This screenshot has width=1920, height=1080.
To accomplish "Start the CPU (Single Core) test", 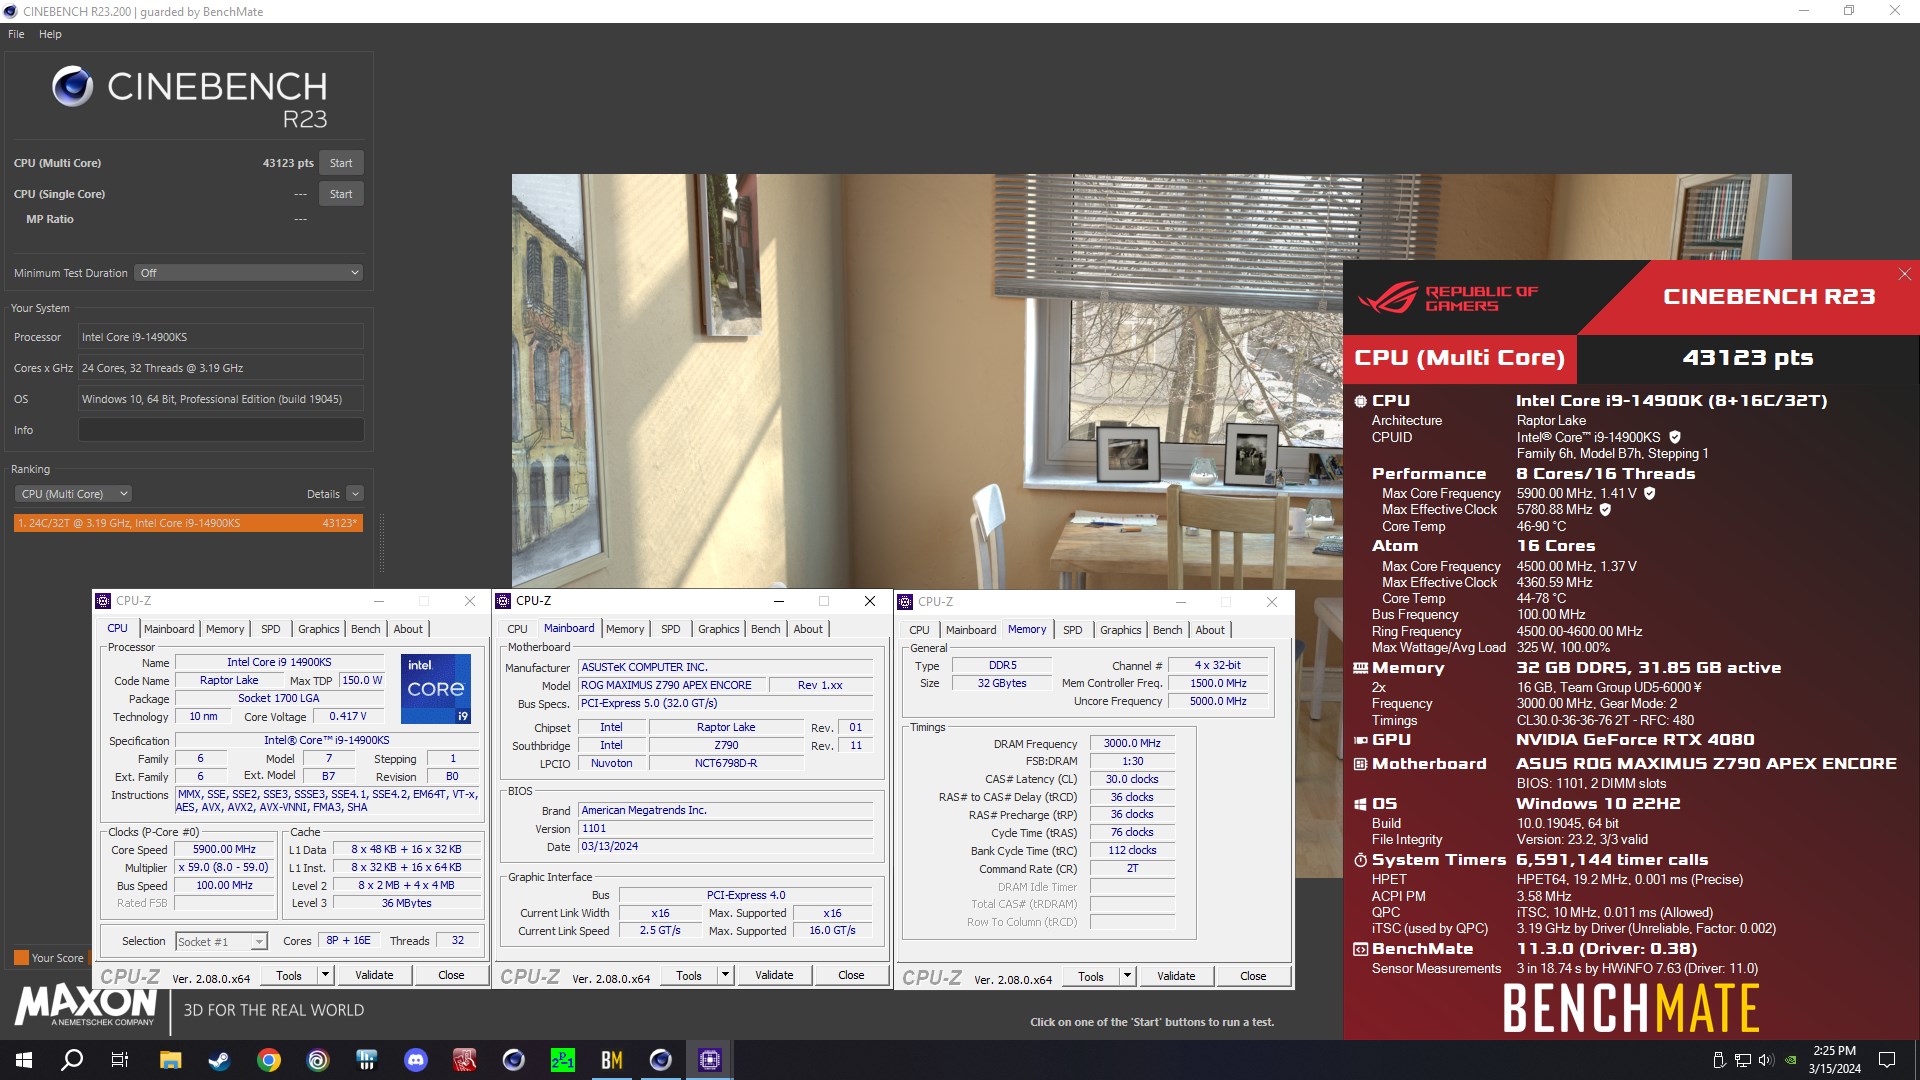I will [341, 194].
